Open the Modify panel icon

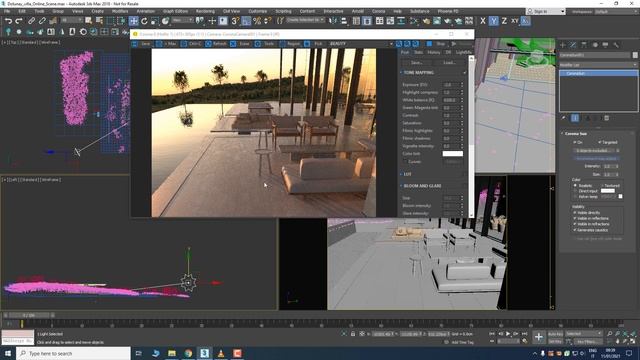click(x=573, y=45)
